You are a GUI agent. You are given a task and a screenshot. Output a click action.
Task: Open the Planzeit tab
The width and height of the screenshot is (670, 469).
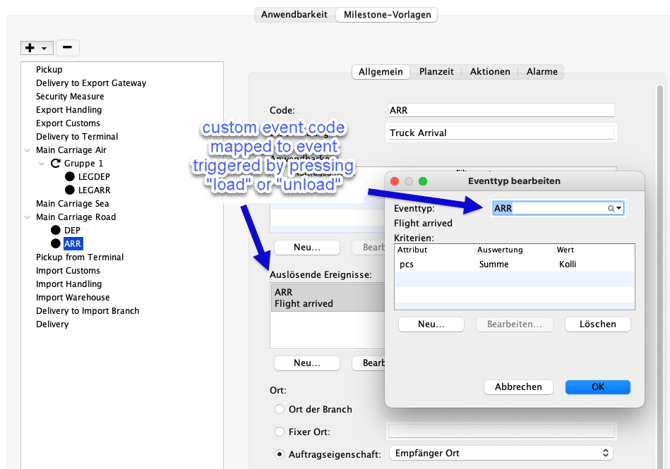point(436,72)
